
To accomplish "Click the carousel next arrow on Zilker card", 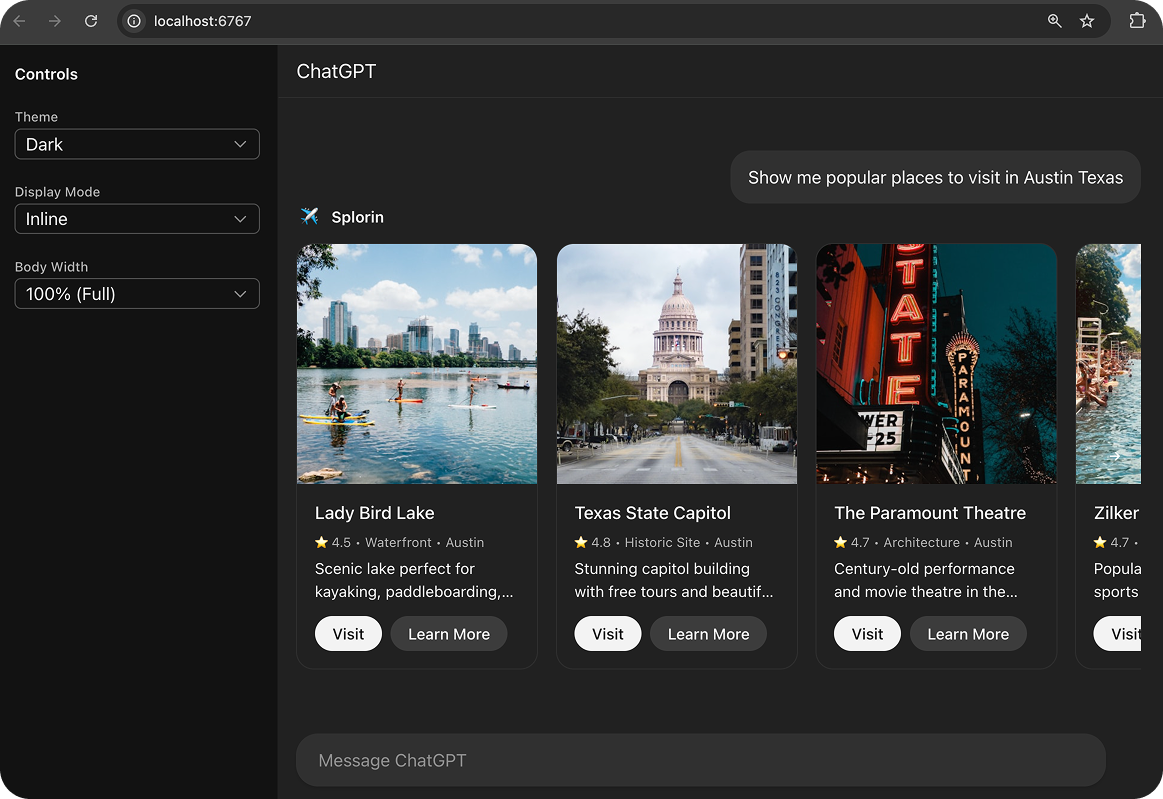I will [x=1114, y=455].
